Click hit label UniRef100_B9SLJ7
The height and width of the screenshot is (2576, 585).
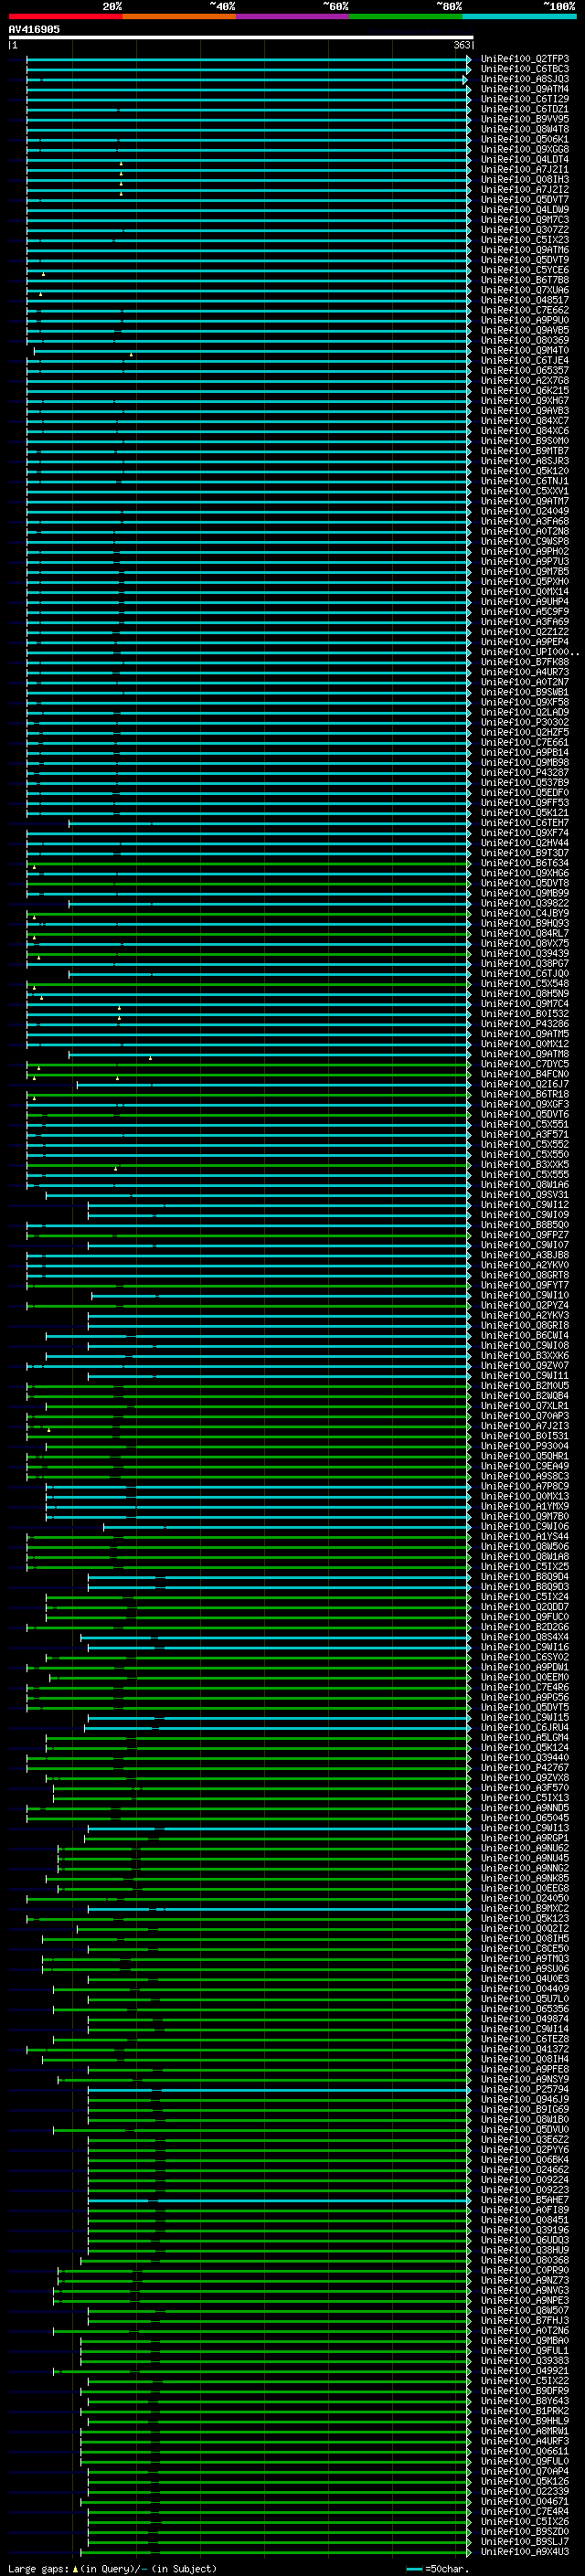click(525, 2541)
